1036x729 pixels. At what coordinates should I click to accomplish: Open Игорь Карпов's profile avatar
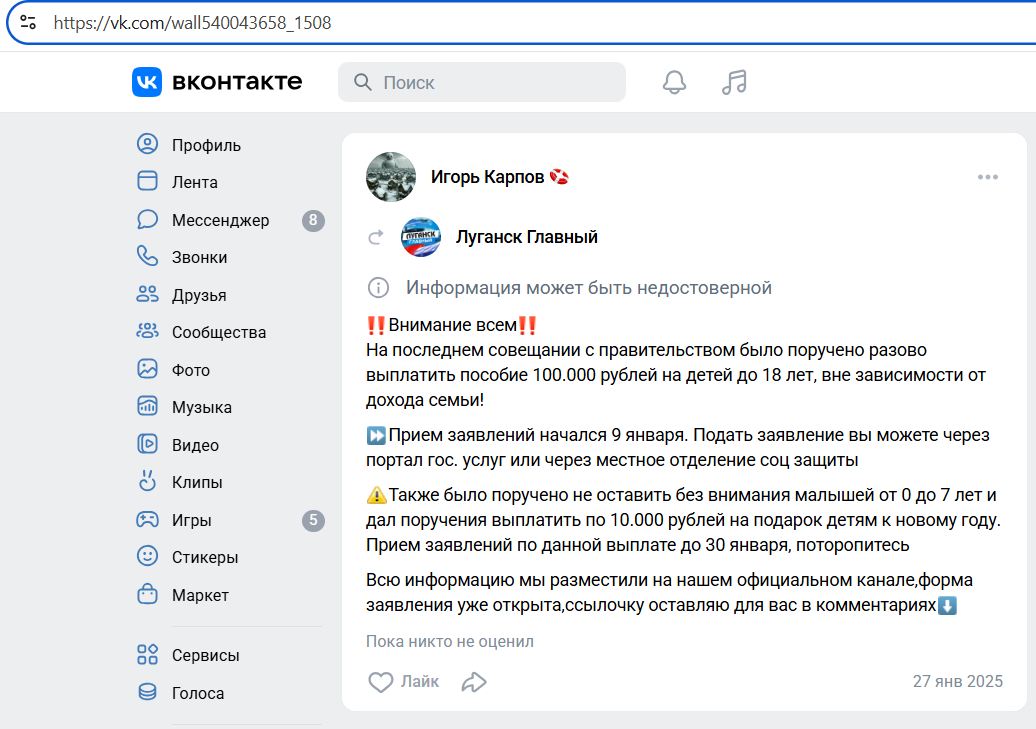(390, 176)
